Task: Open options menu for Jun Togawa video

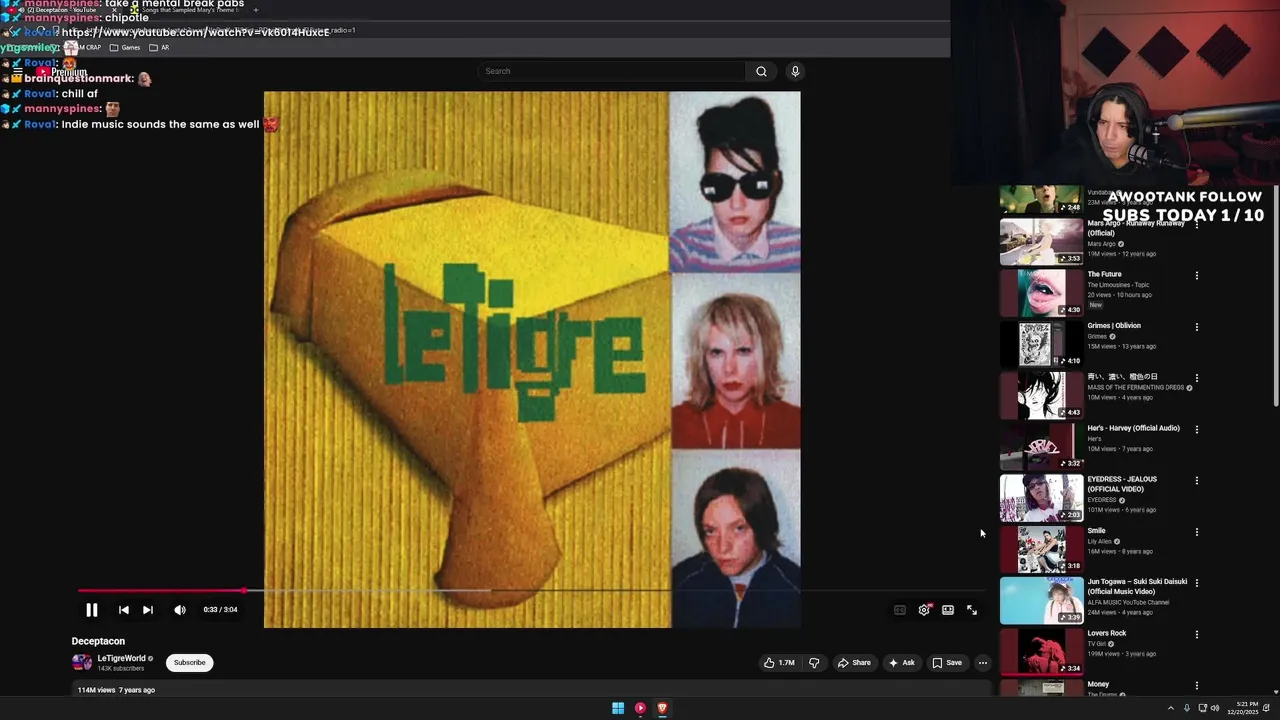Action: [1196, 583]
